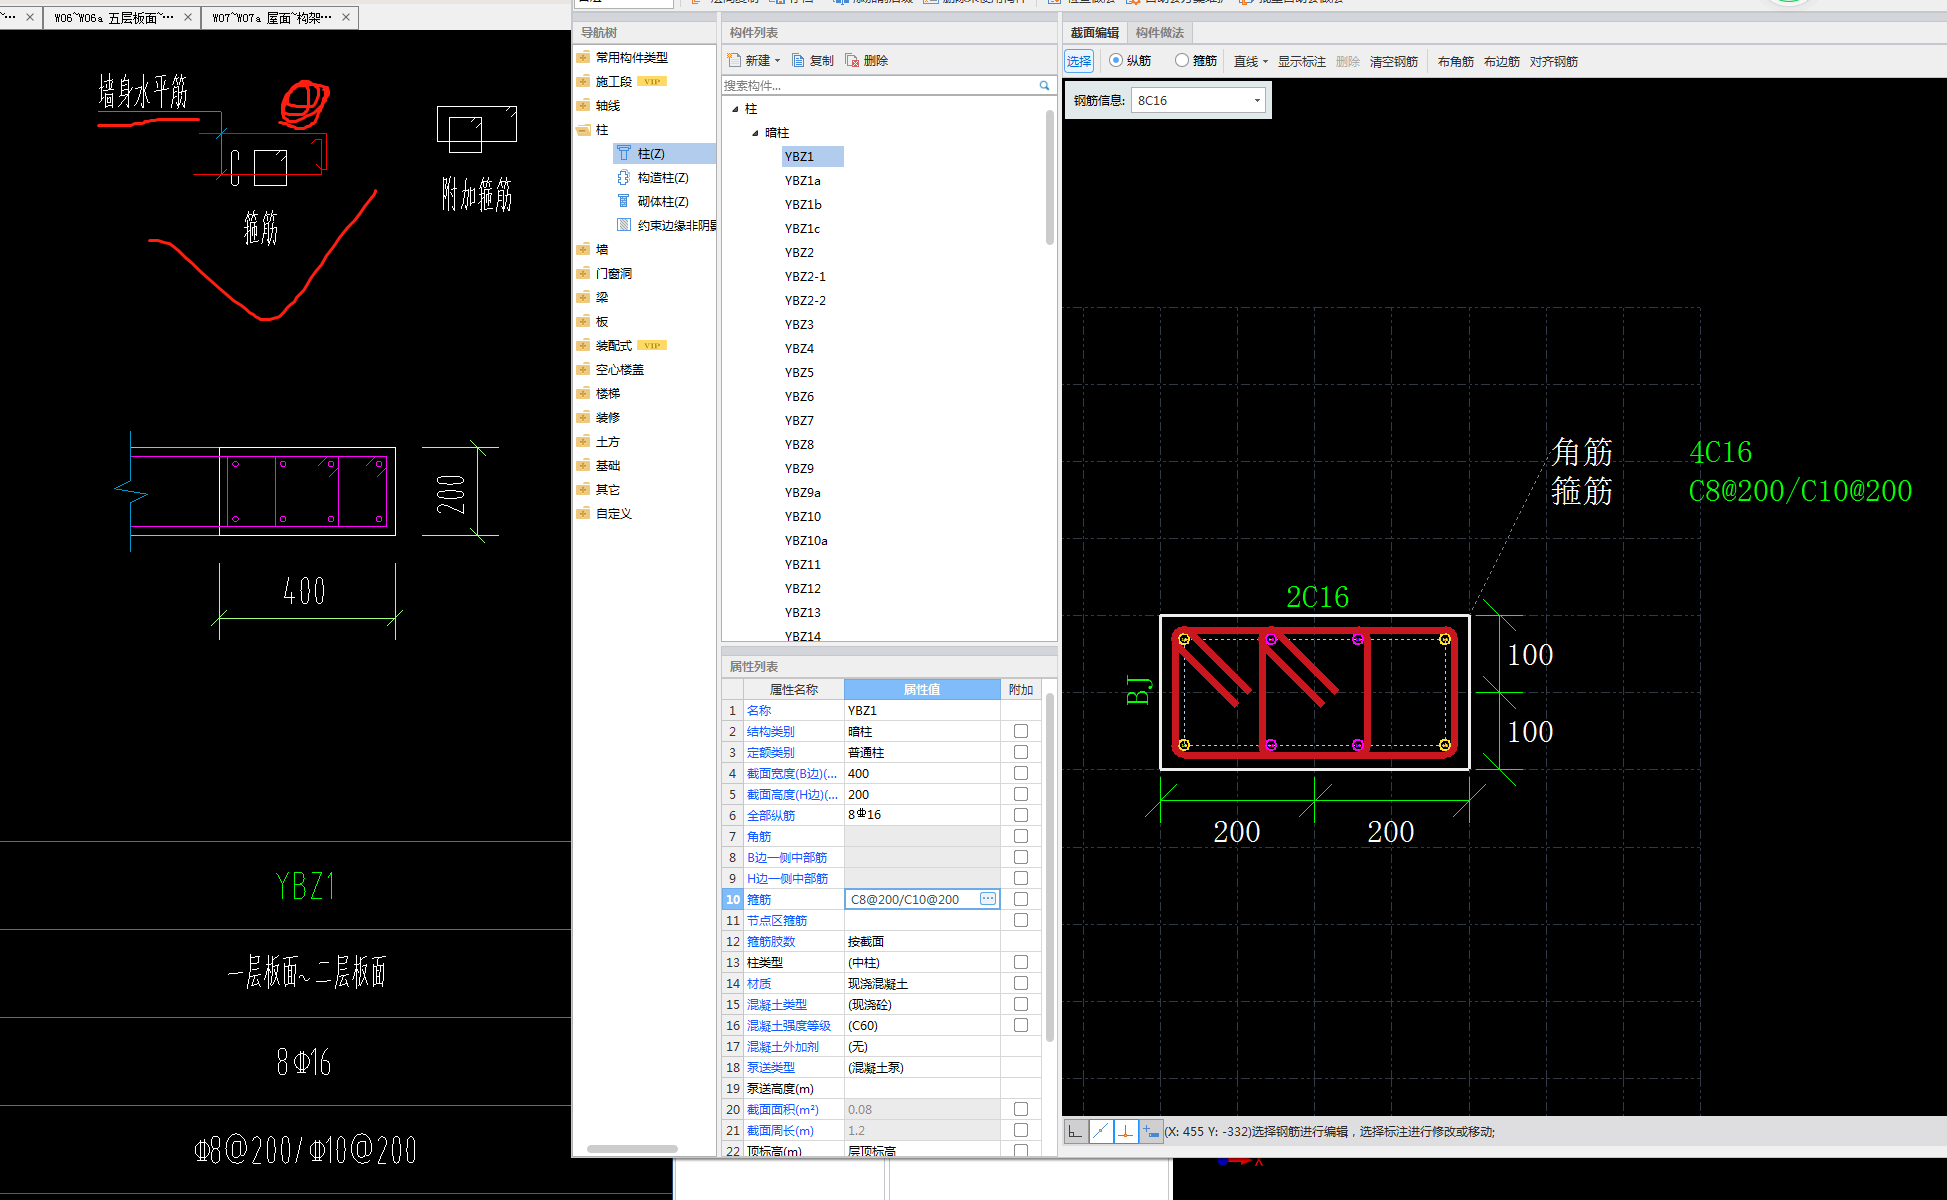Collapse the 柱 node in component list

pos(735,109)
